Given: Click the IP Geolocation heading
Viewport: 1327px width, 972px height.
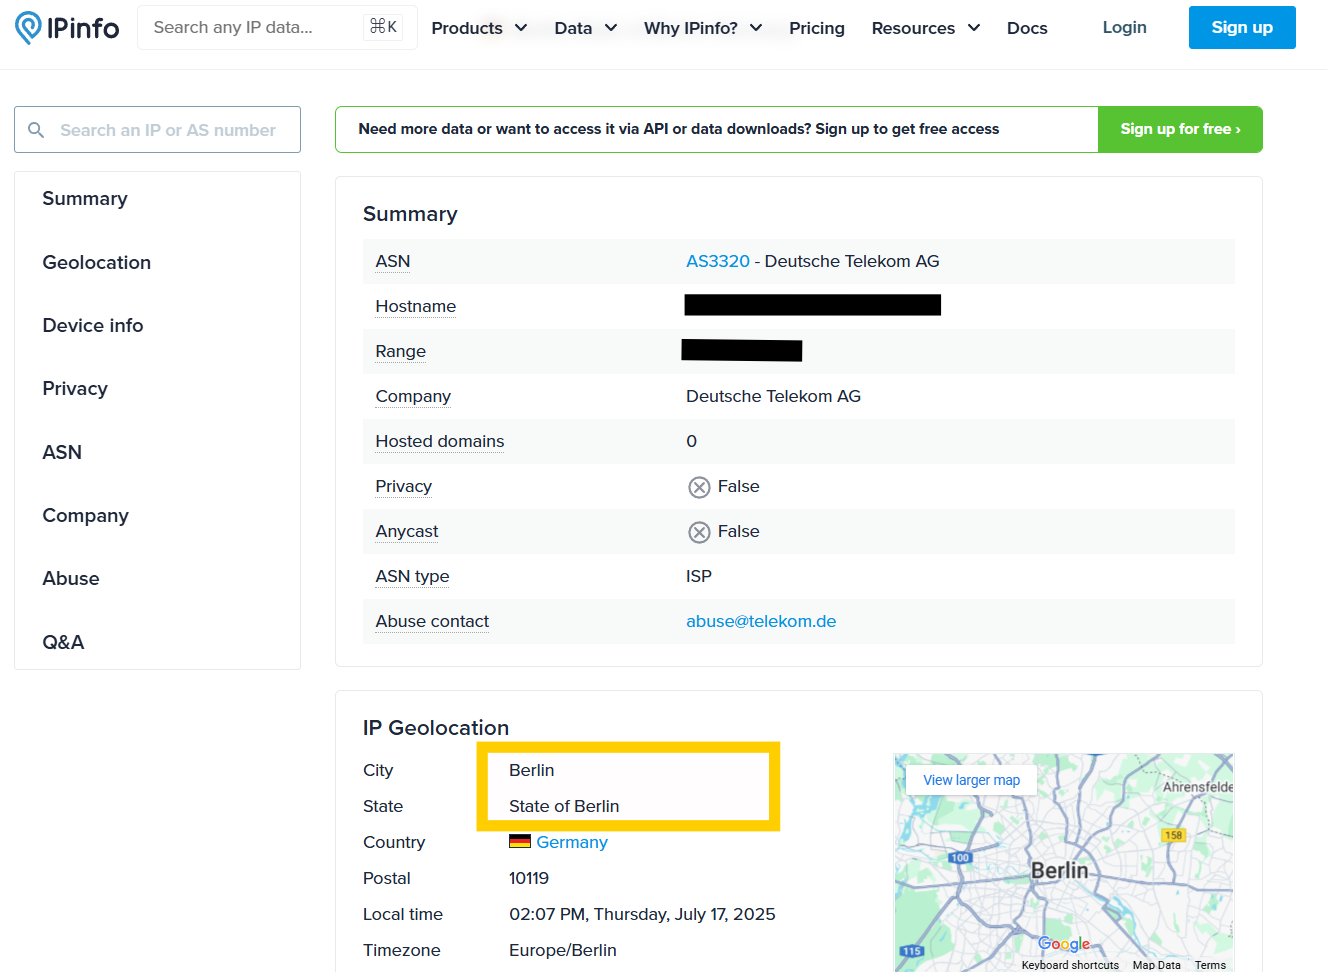Looking at the screenshot, I should click(436, 728).
